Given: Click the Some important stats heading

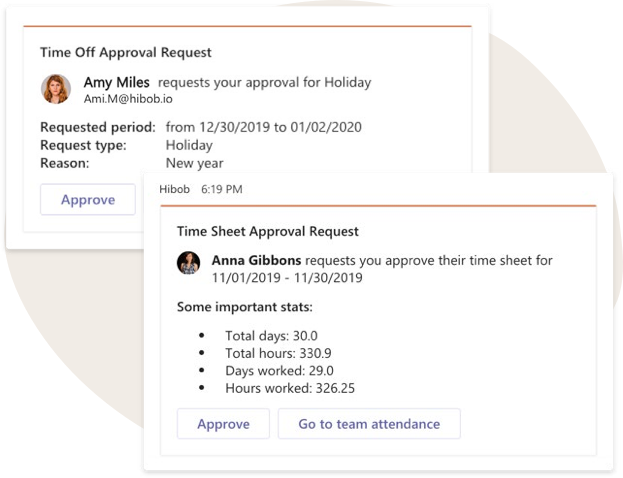Looking at the screenshot, I should coord(245,307).
